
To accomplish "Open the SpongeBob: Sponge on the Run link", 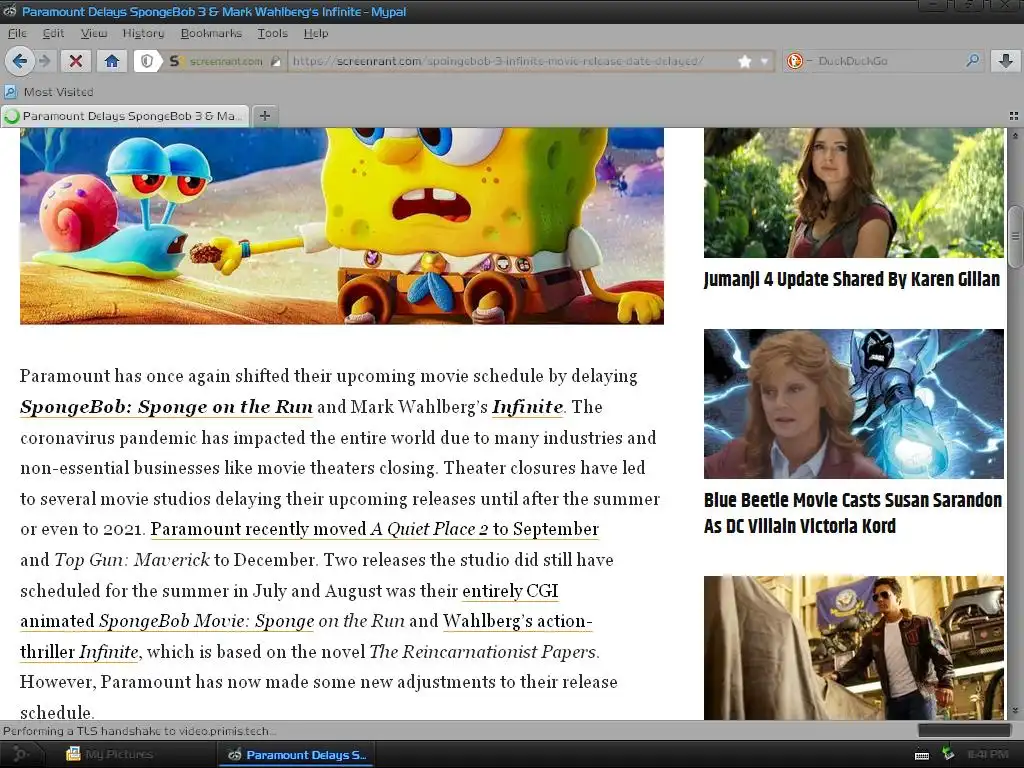I will [x=166, y=407].
